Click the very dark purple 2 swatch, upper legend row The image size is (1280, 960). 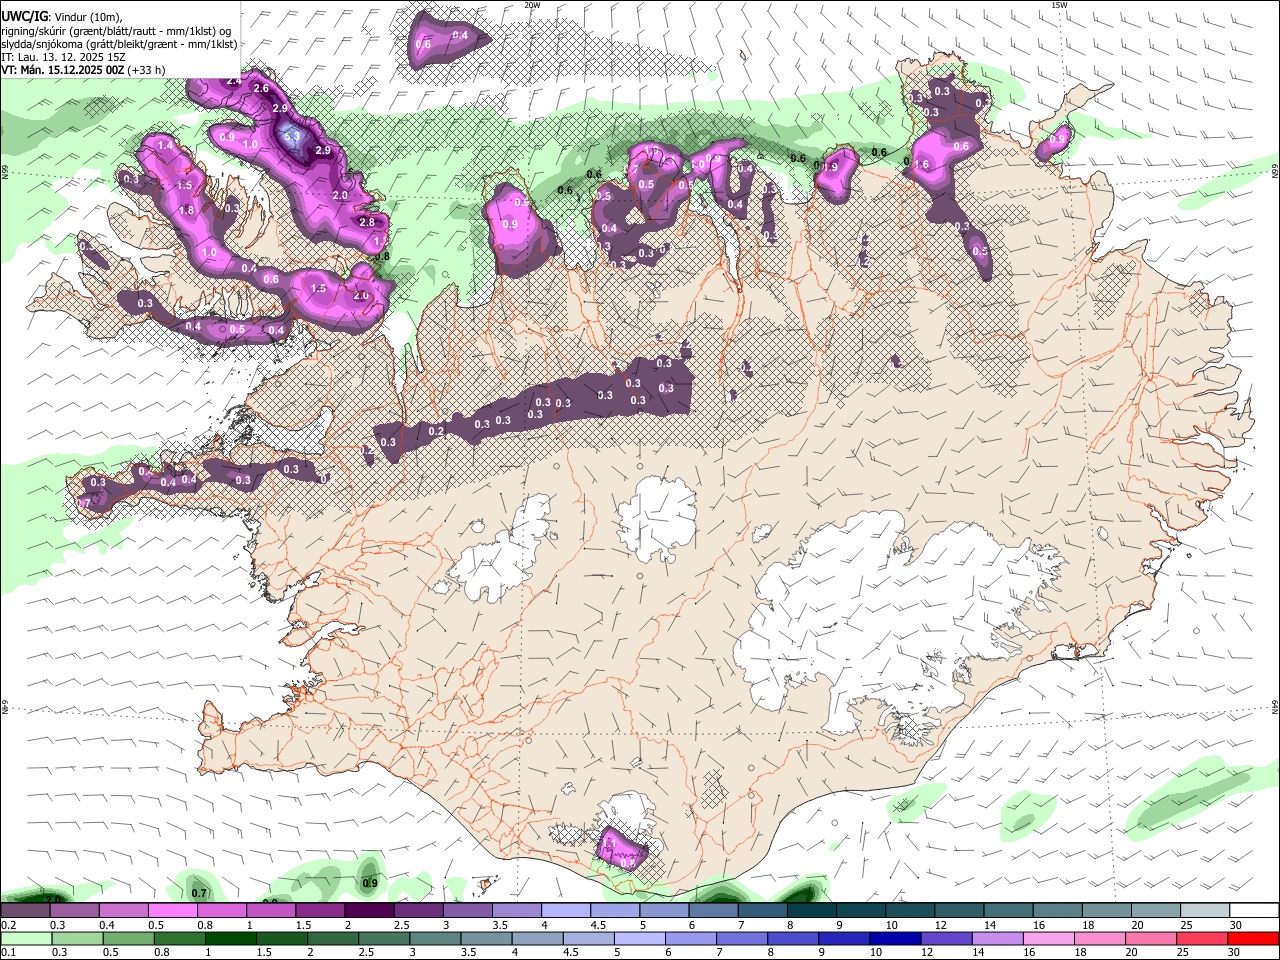[369, 911]
